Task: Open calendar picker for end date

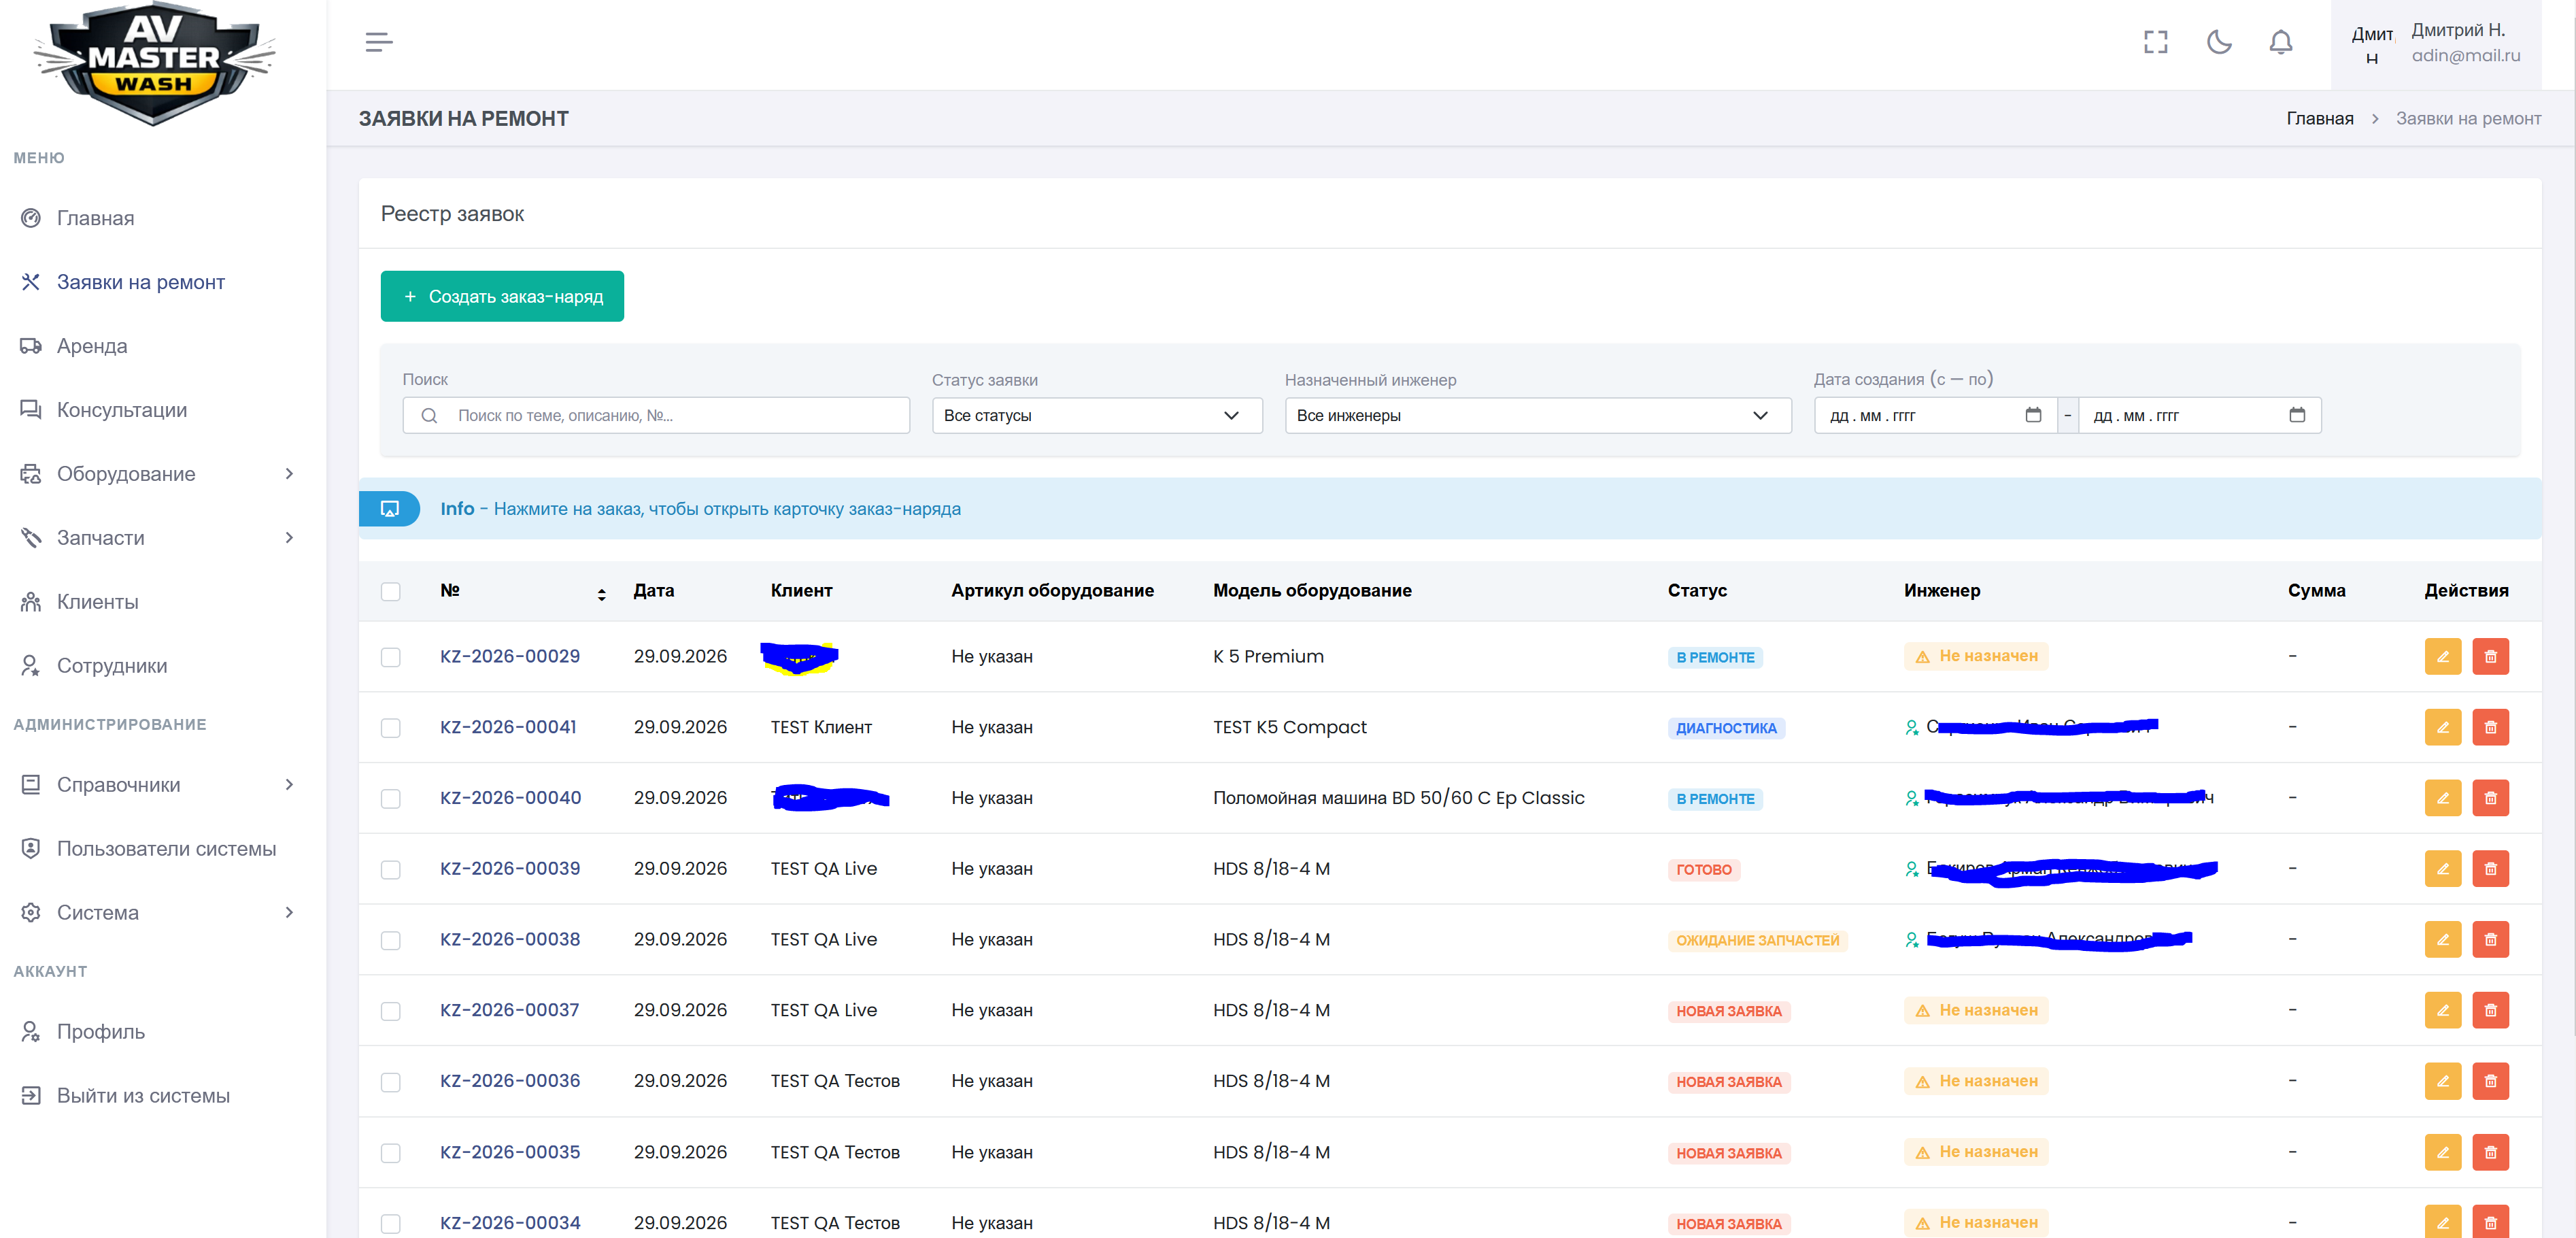Action: (x=2297, y=415)
